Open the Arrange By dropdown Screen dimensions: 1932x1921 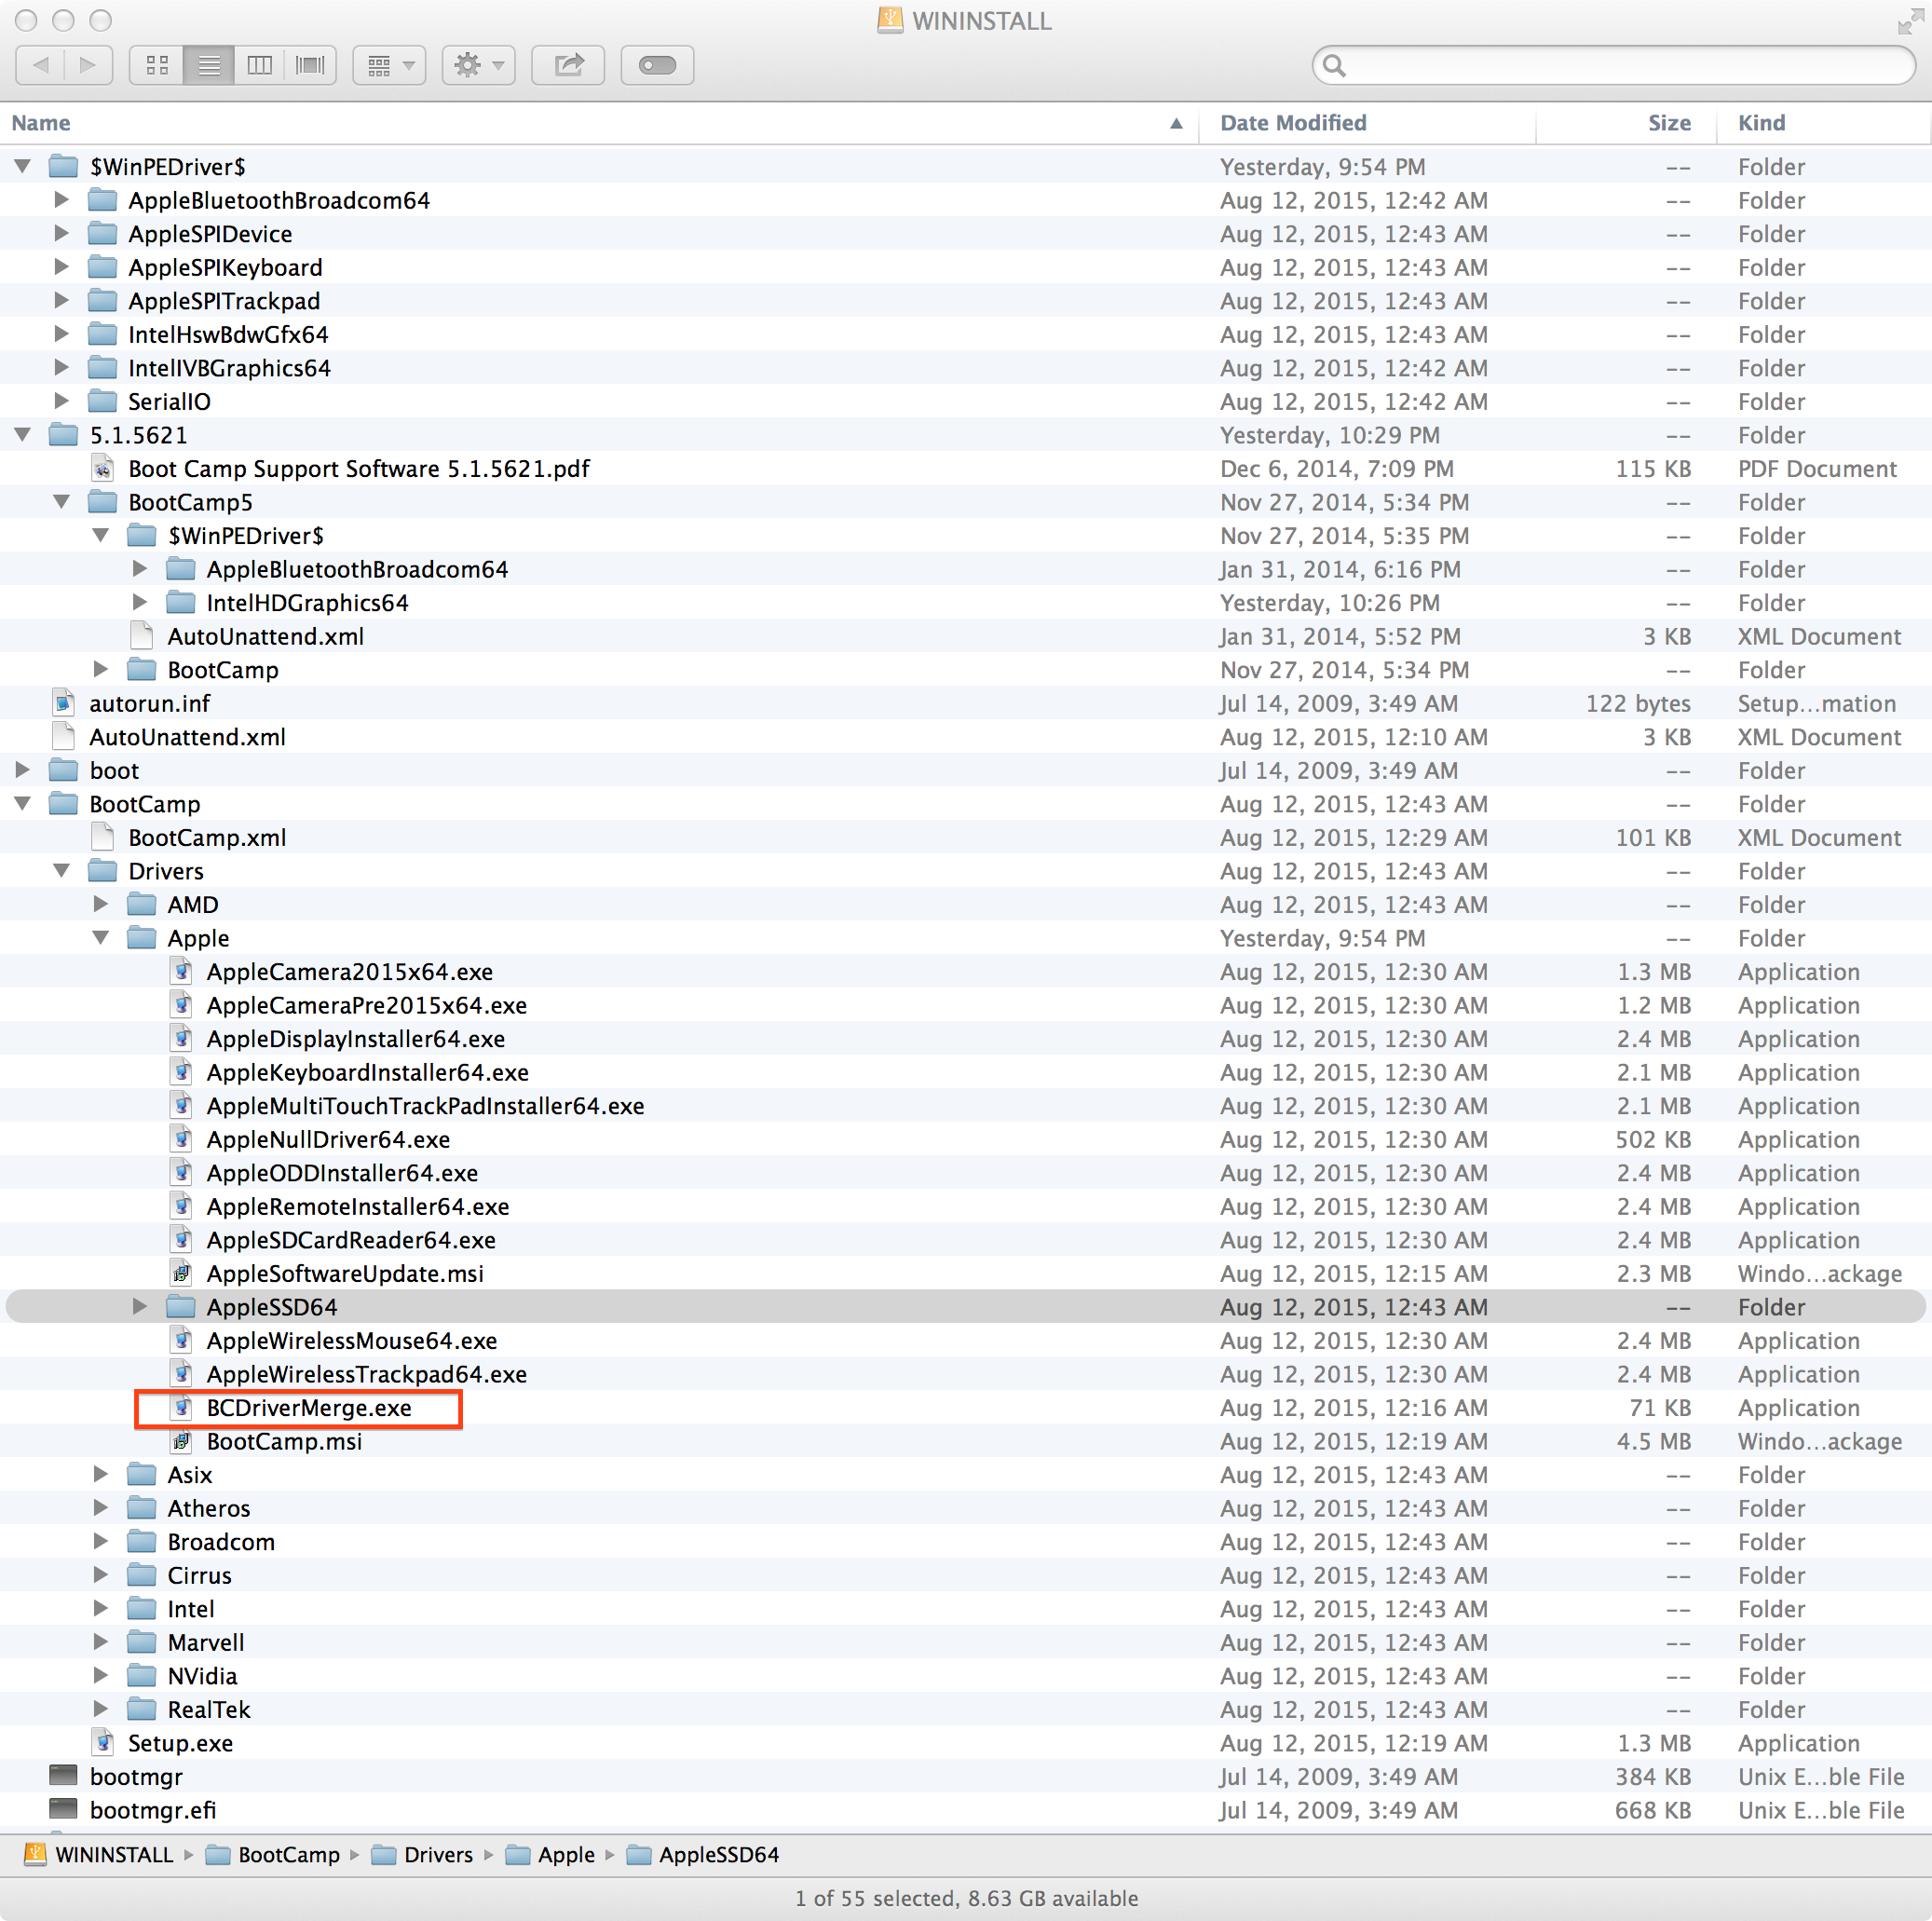click(x=388, y=64)
